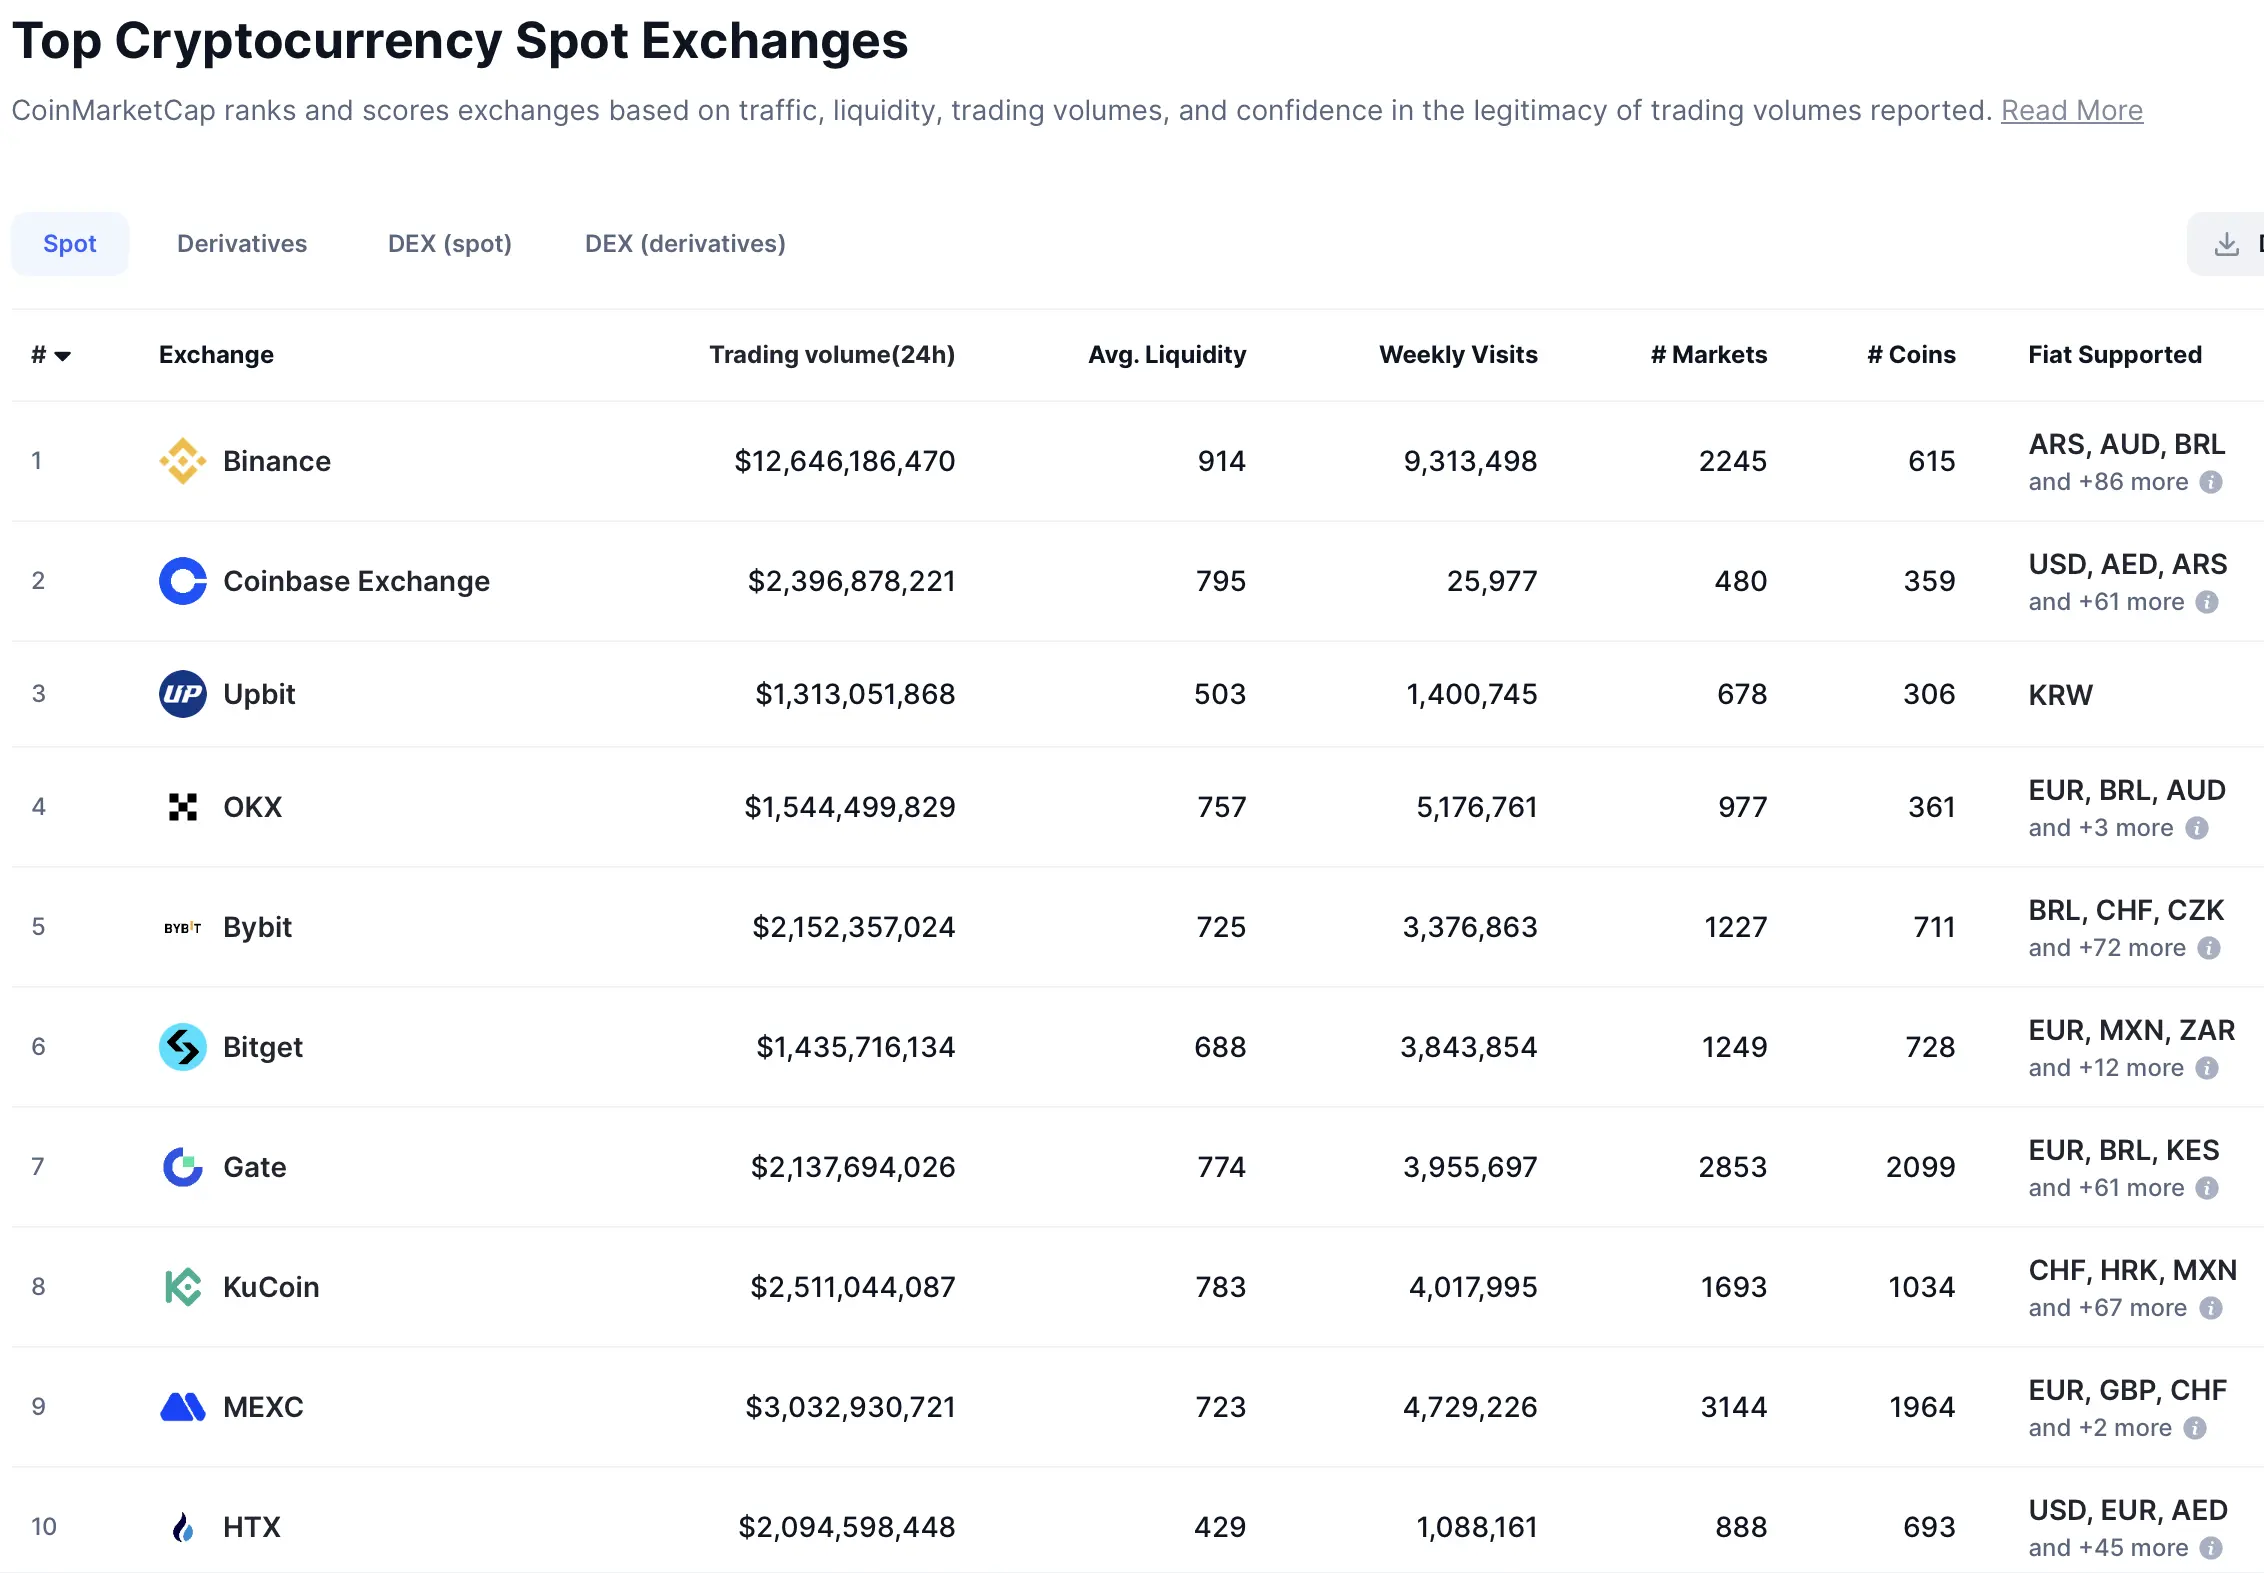Viewport: 2264px width, 1573px height.
Task: Click the Binance exchange logo
Action: coord(183,461)
